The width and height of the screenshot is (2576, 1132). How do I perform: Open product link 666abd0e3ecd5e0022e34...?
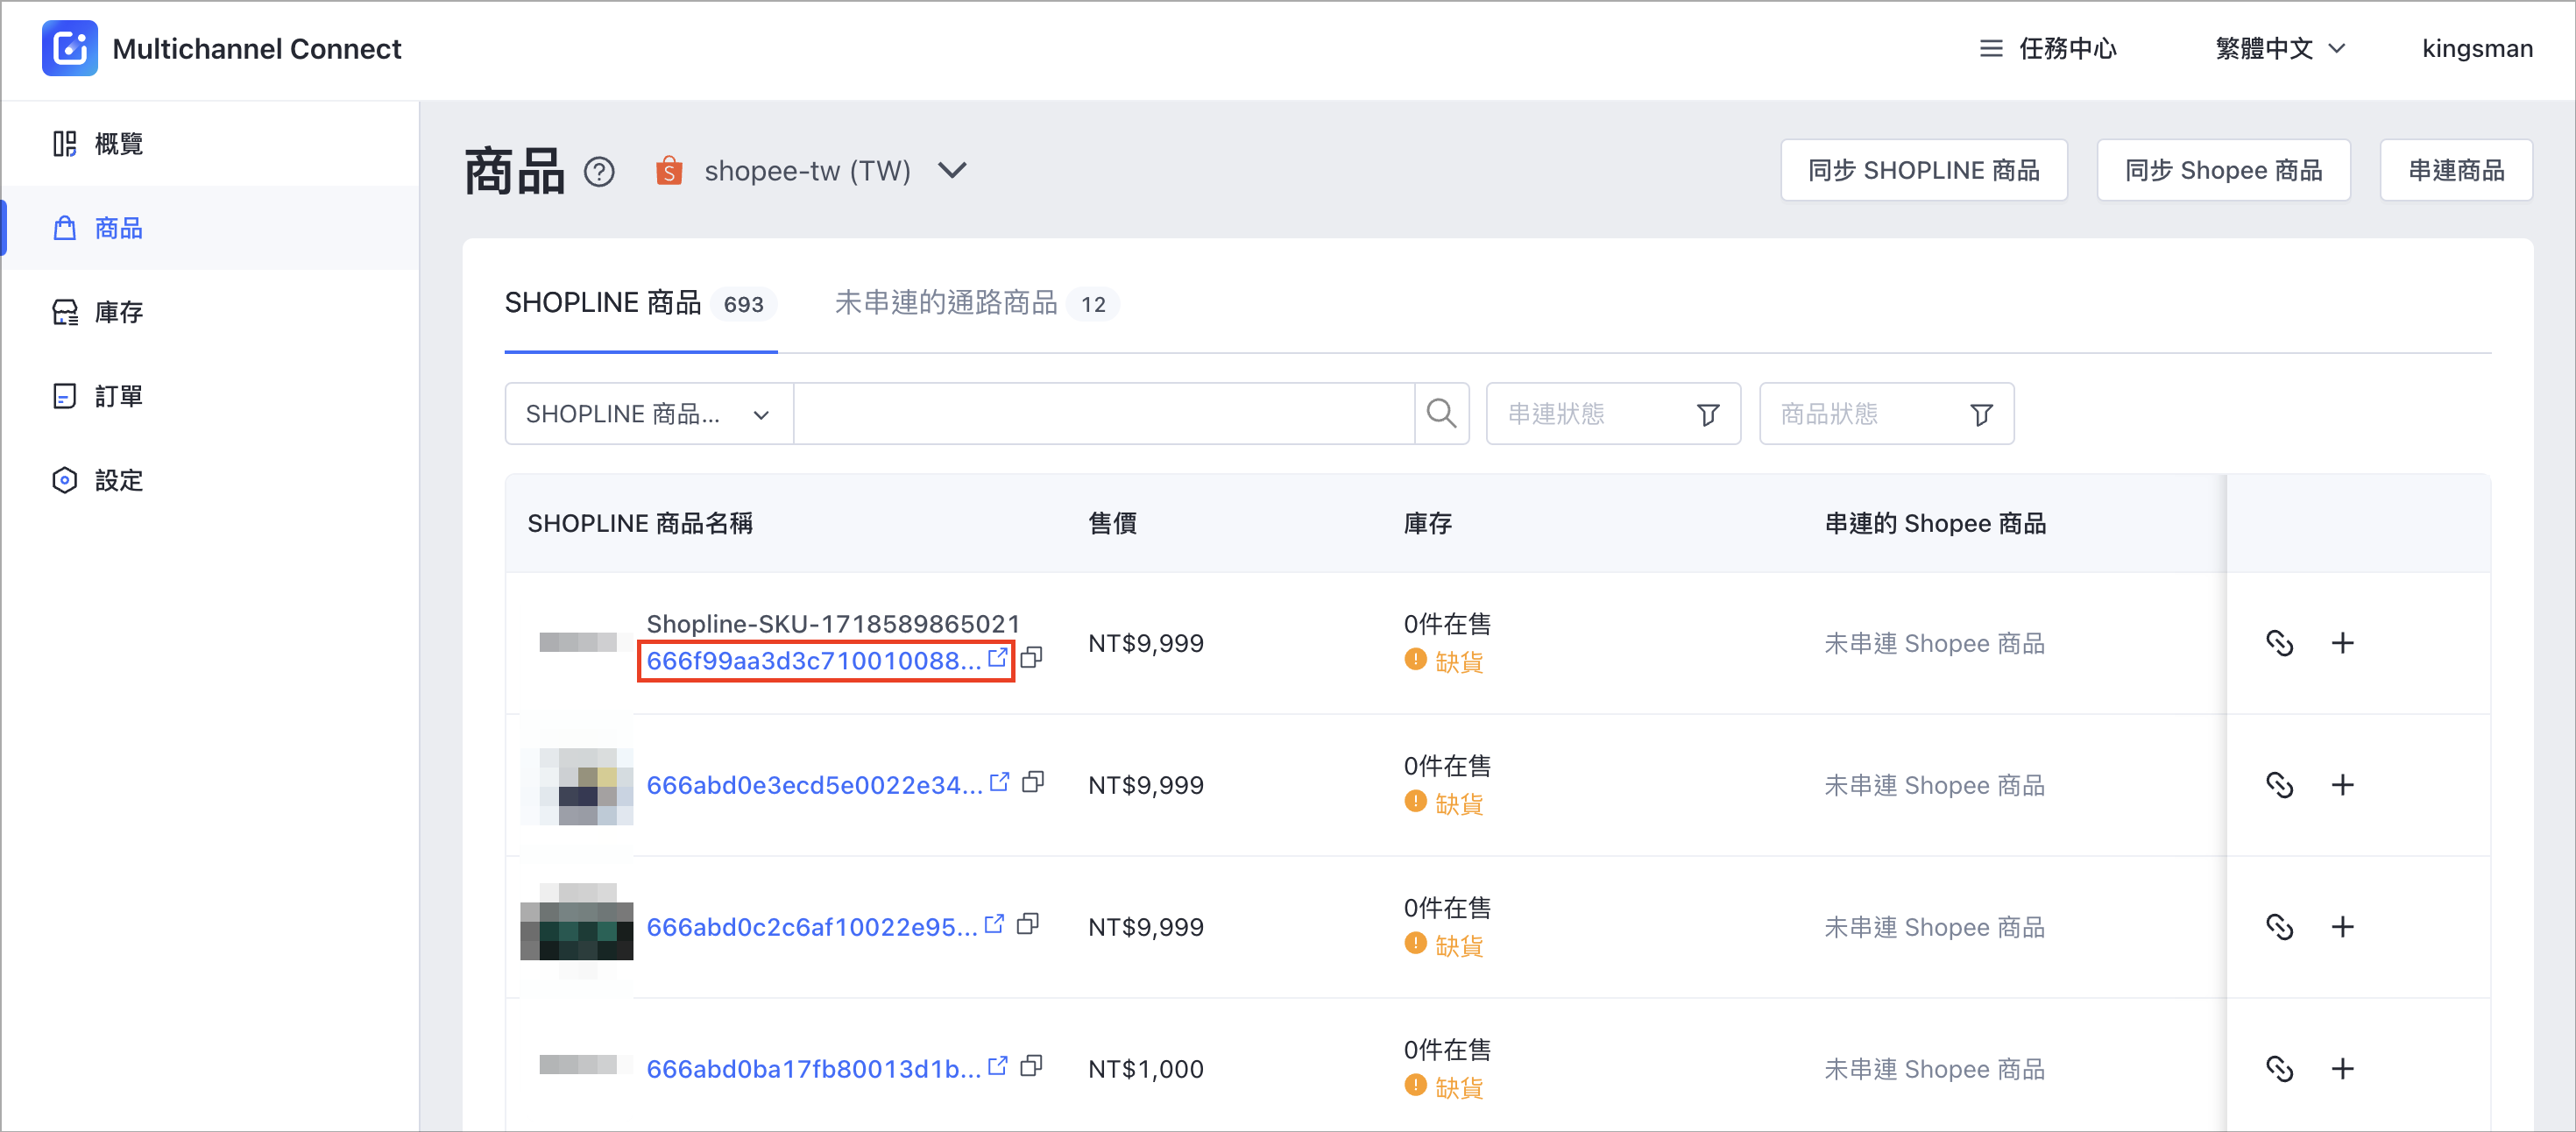[x=814, y=786]
